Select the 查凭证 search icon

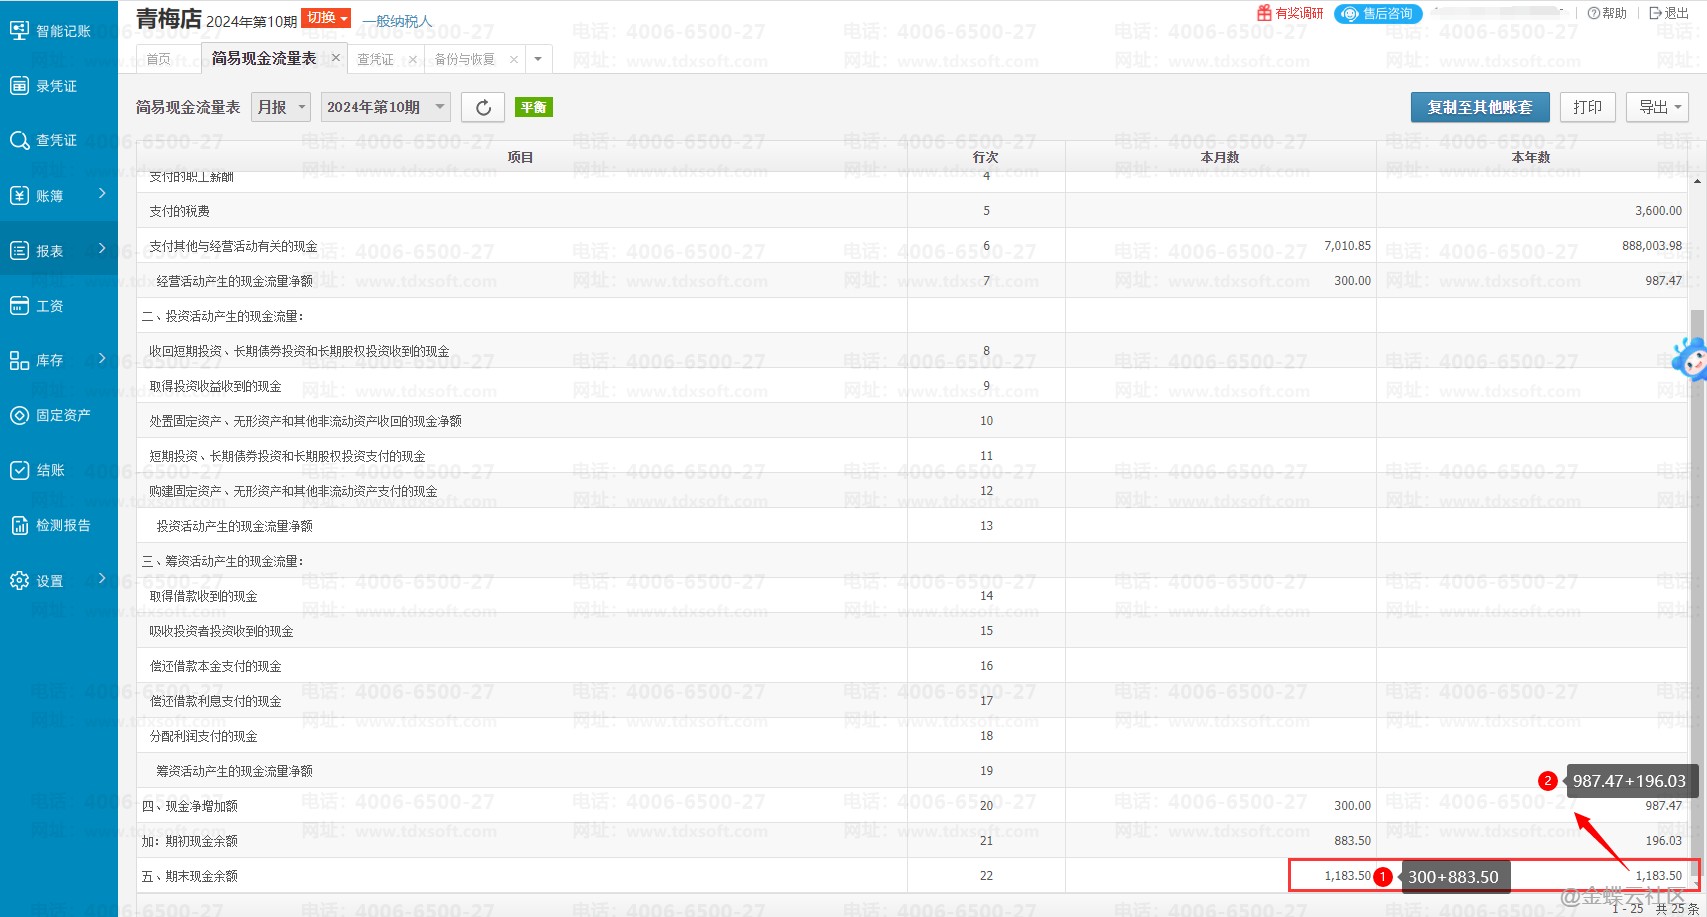pyautogui.click(x=19, y=141)
